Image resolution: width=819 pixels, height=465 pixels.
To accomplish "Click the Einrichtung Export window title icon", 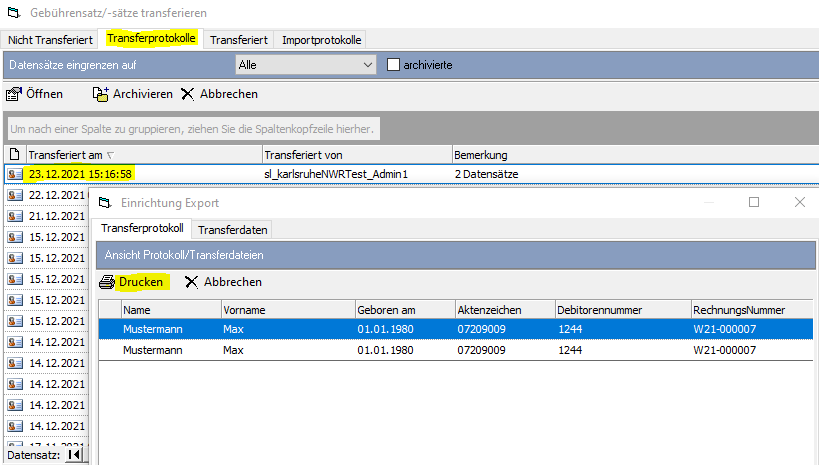I will pos(103,203).
